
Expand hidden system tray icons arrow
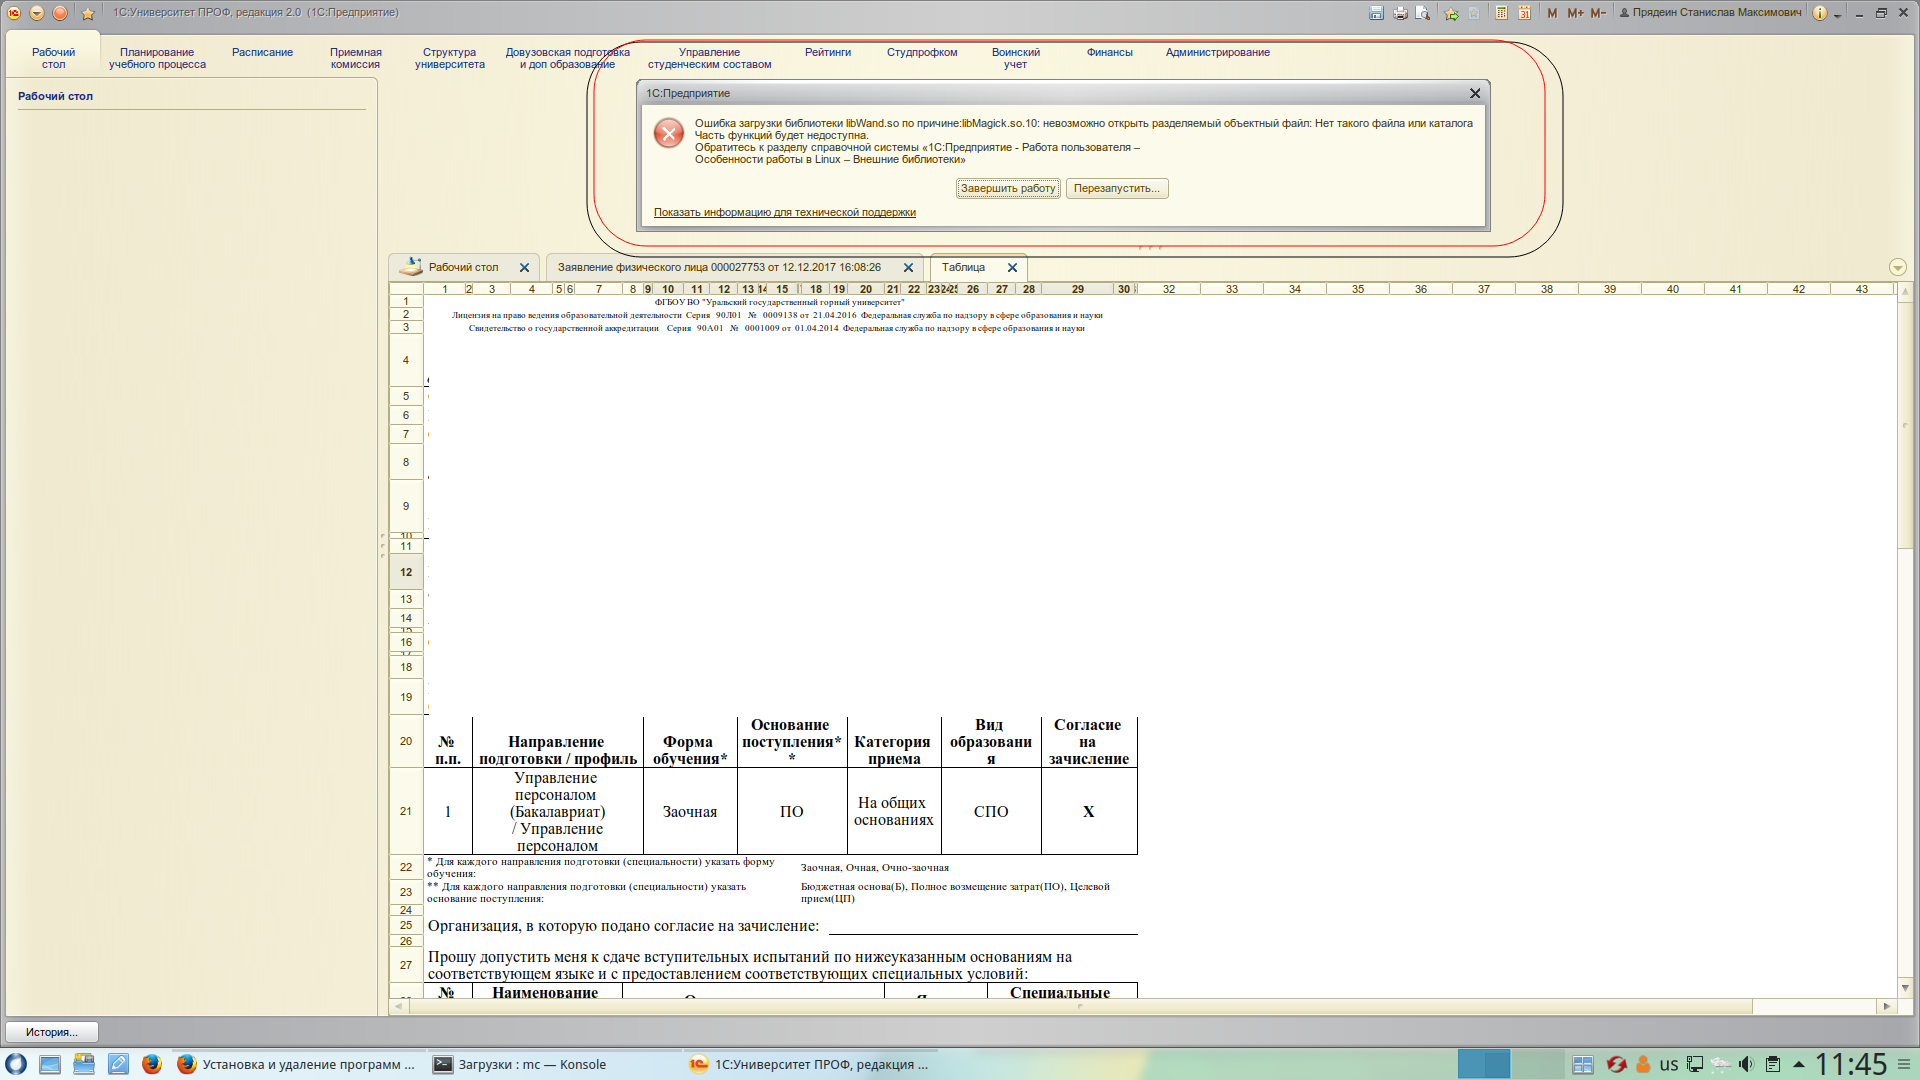(x=1798, y=1064)
